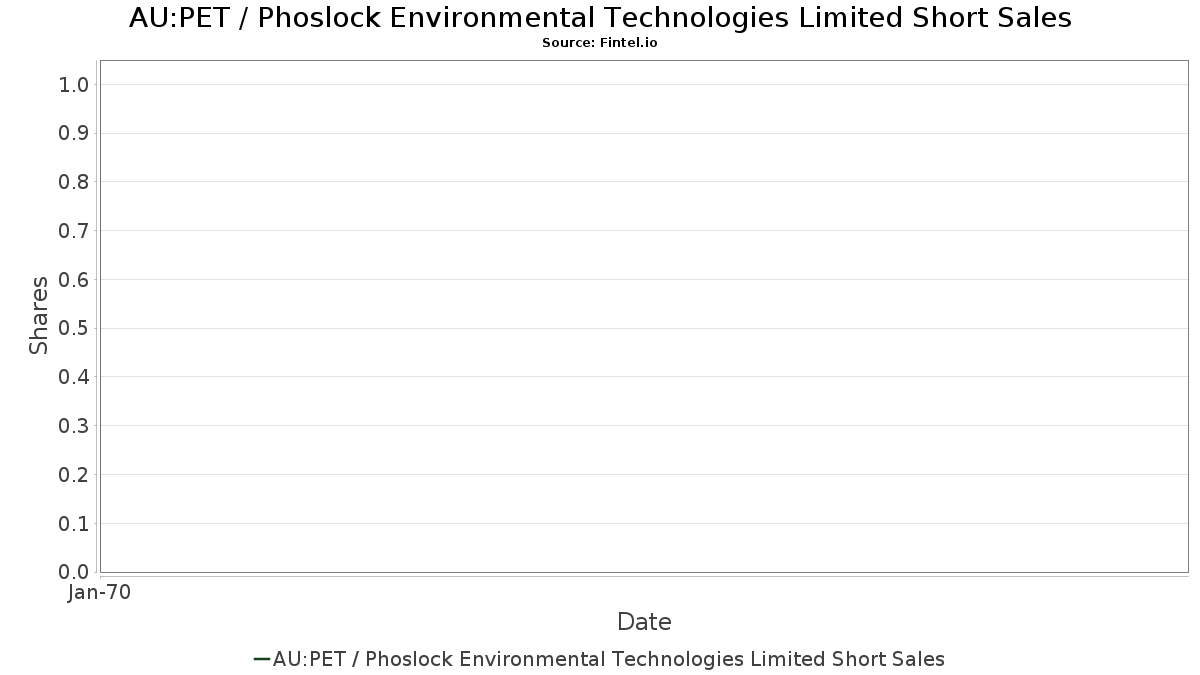
Task: Select the 0.6 y-axis tick label
Action: [75, 280]
